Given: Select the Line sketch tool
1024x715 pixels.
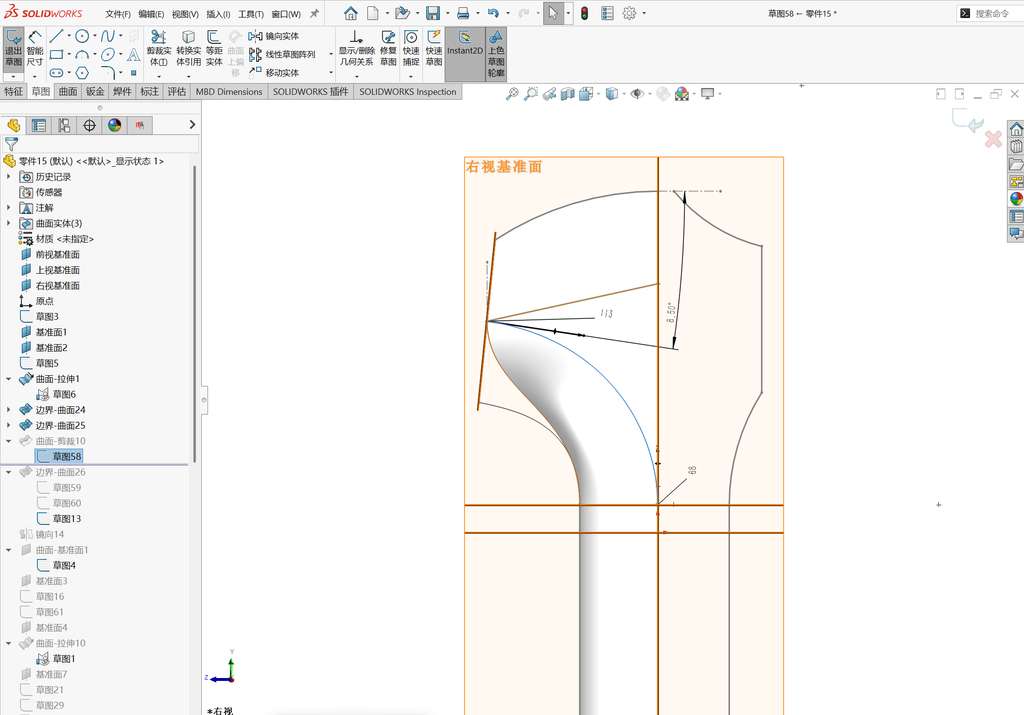Looking at the screenshot, I should (x=56, y=36).
